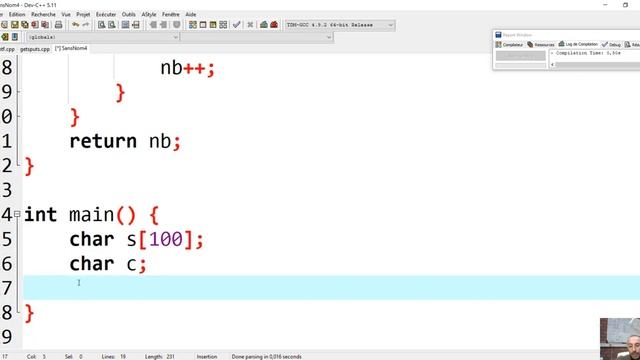Open Replace with the second magnifier icon
640x360 pixels.
(x=111, y=25)
